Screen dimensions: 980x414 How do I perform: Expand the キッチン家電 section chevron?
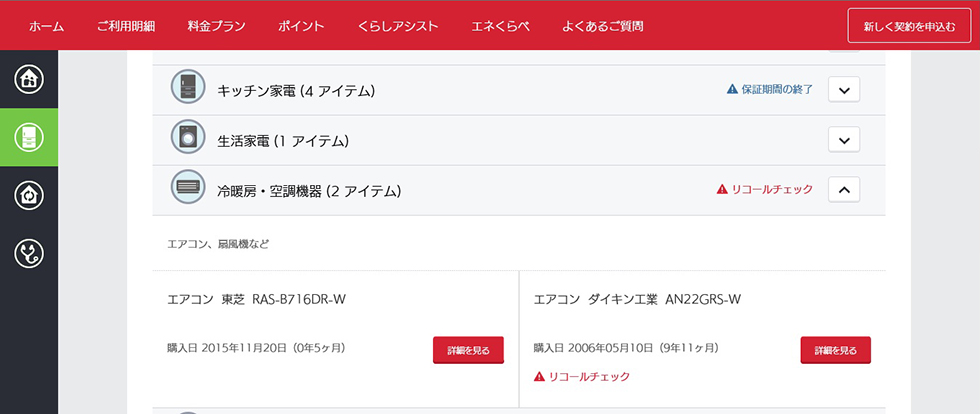point(844,90)
